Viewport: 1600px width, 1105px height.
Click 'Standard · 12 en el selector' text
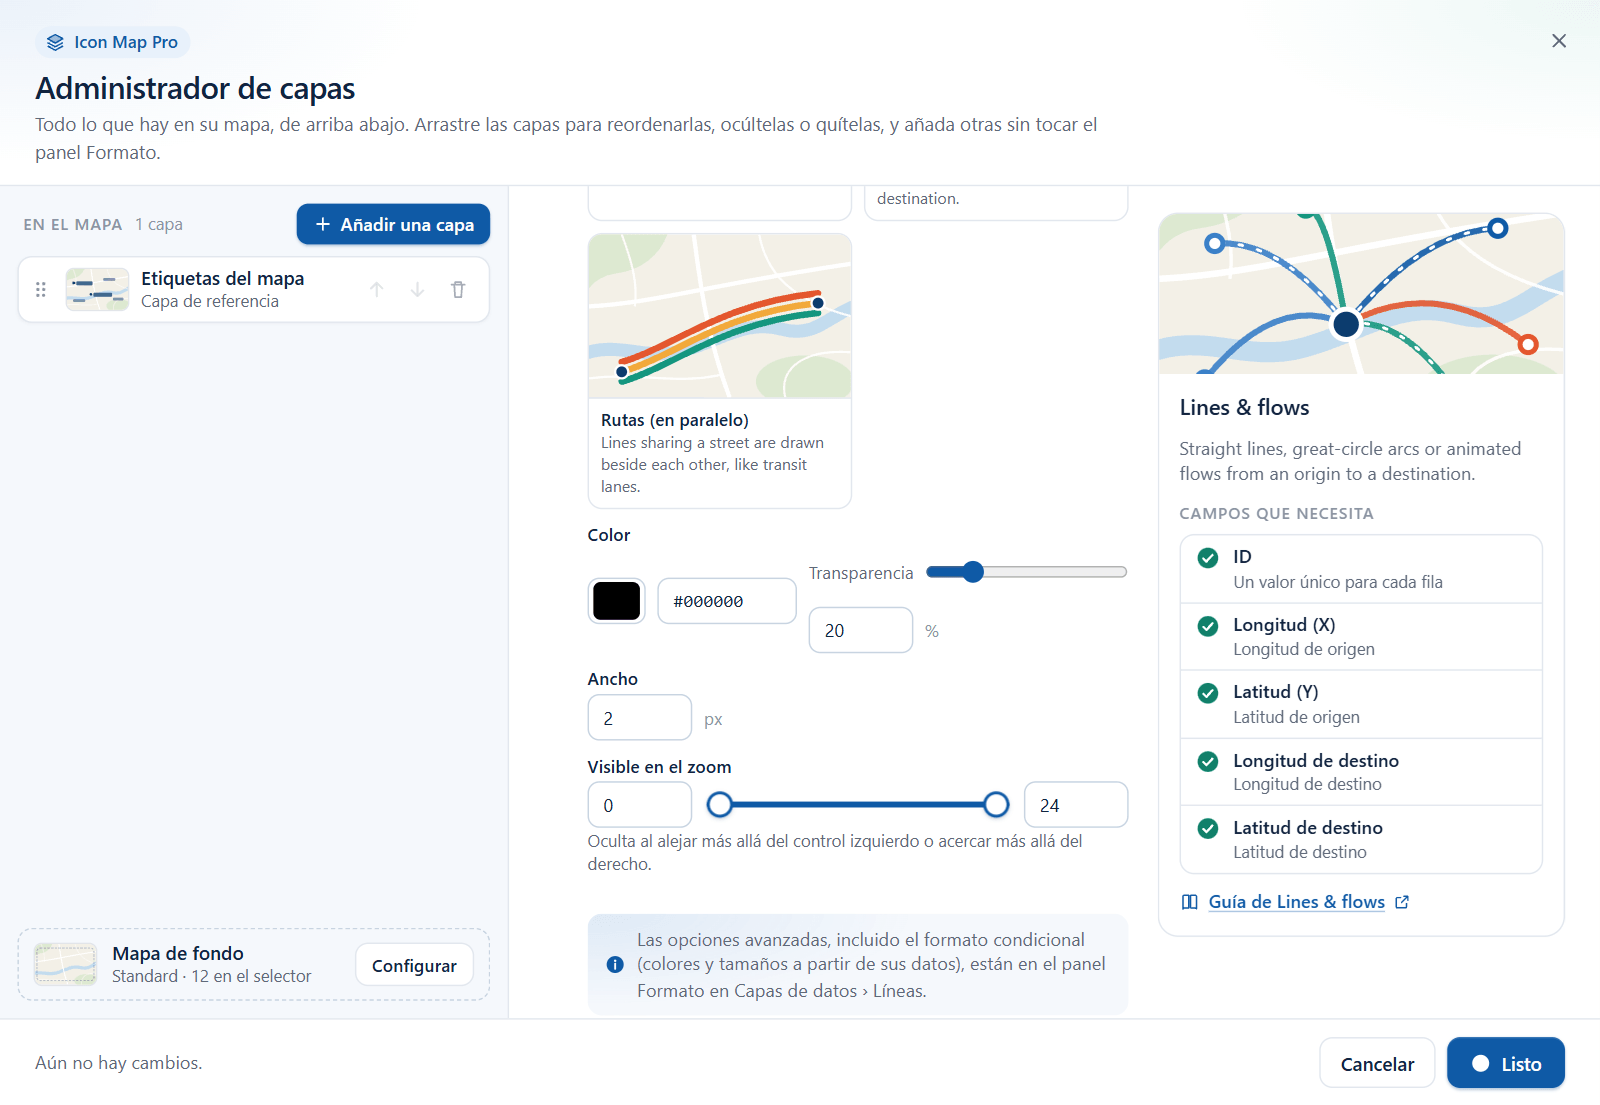click(211, 976)
